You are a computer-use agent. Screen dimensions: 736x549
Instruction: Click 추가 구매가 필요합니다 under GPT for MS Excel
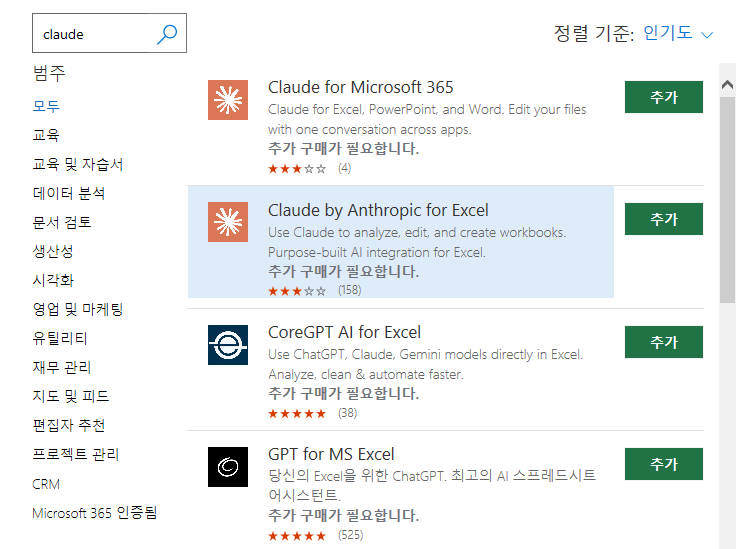[x=343, y=515]
